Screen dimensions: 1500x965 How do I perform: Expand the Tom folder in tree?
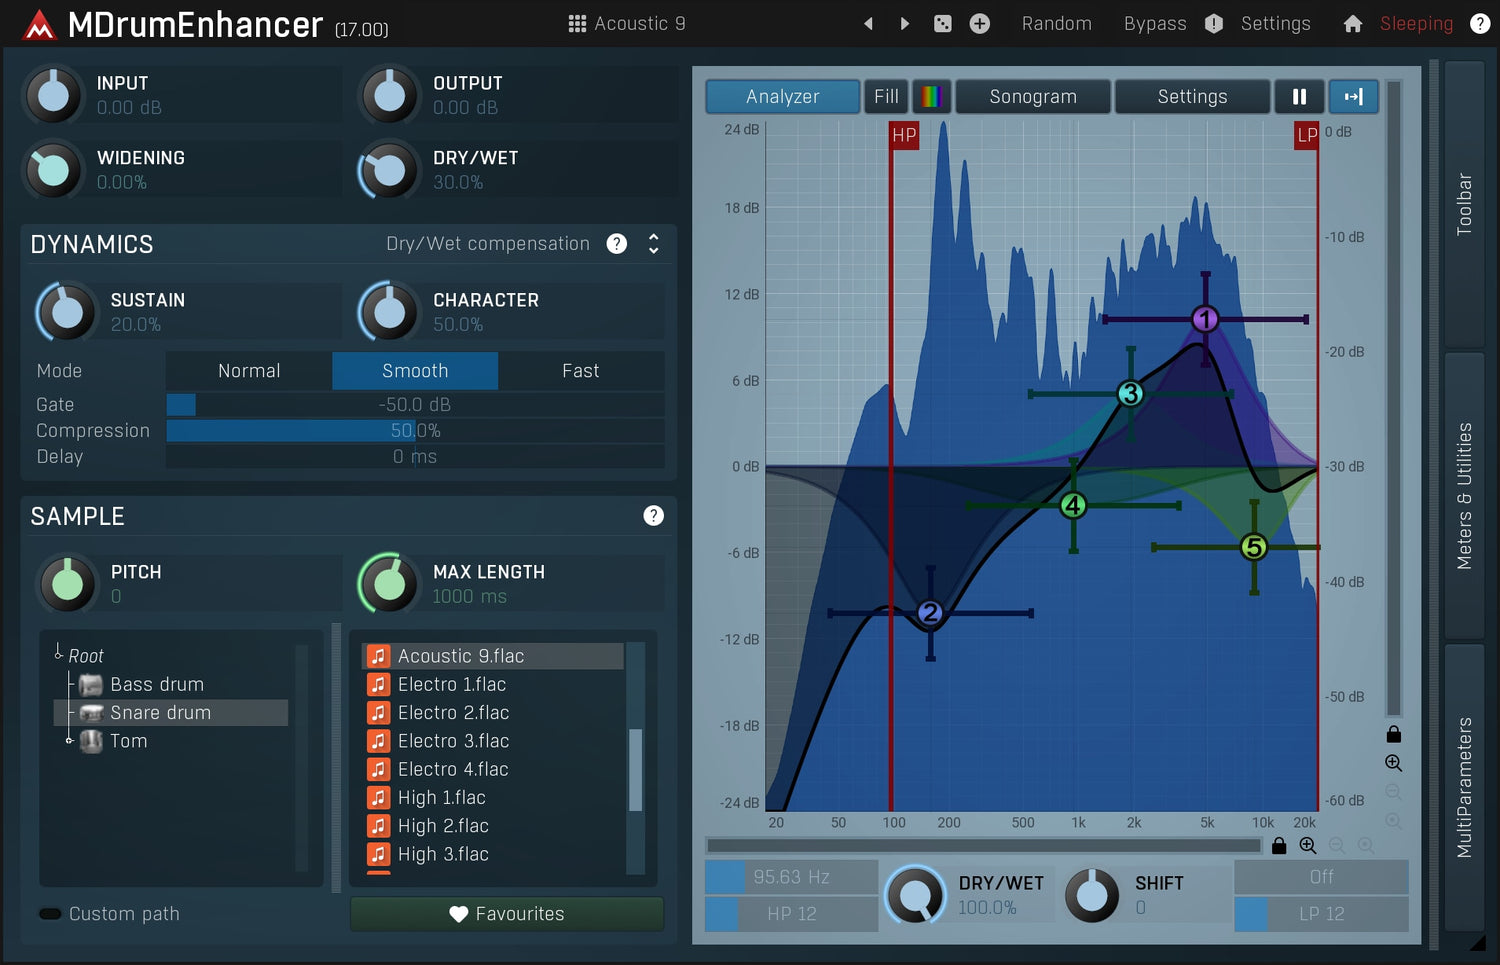point(69,741)
